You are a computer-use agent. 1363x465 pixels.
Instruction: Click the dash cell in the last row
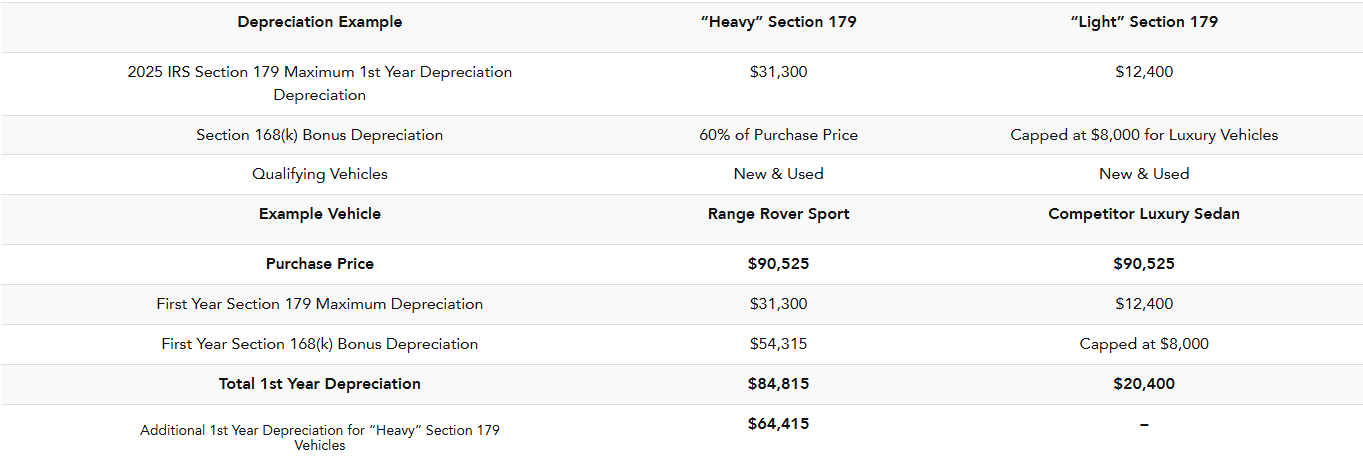[x=1143, y=425]
